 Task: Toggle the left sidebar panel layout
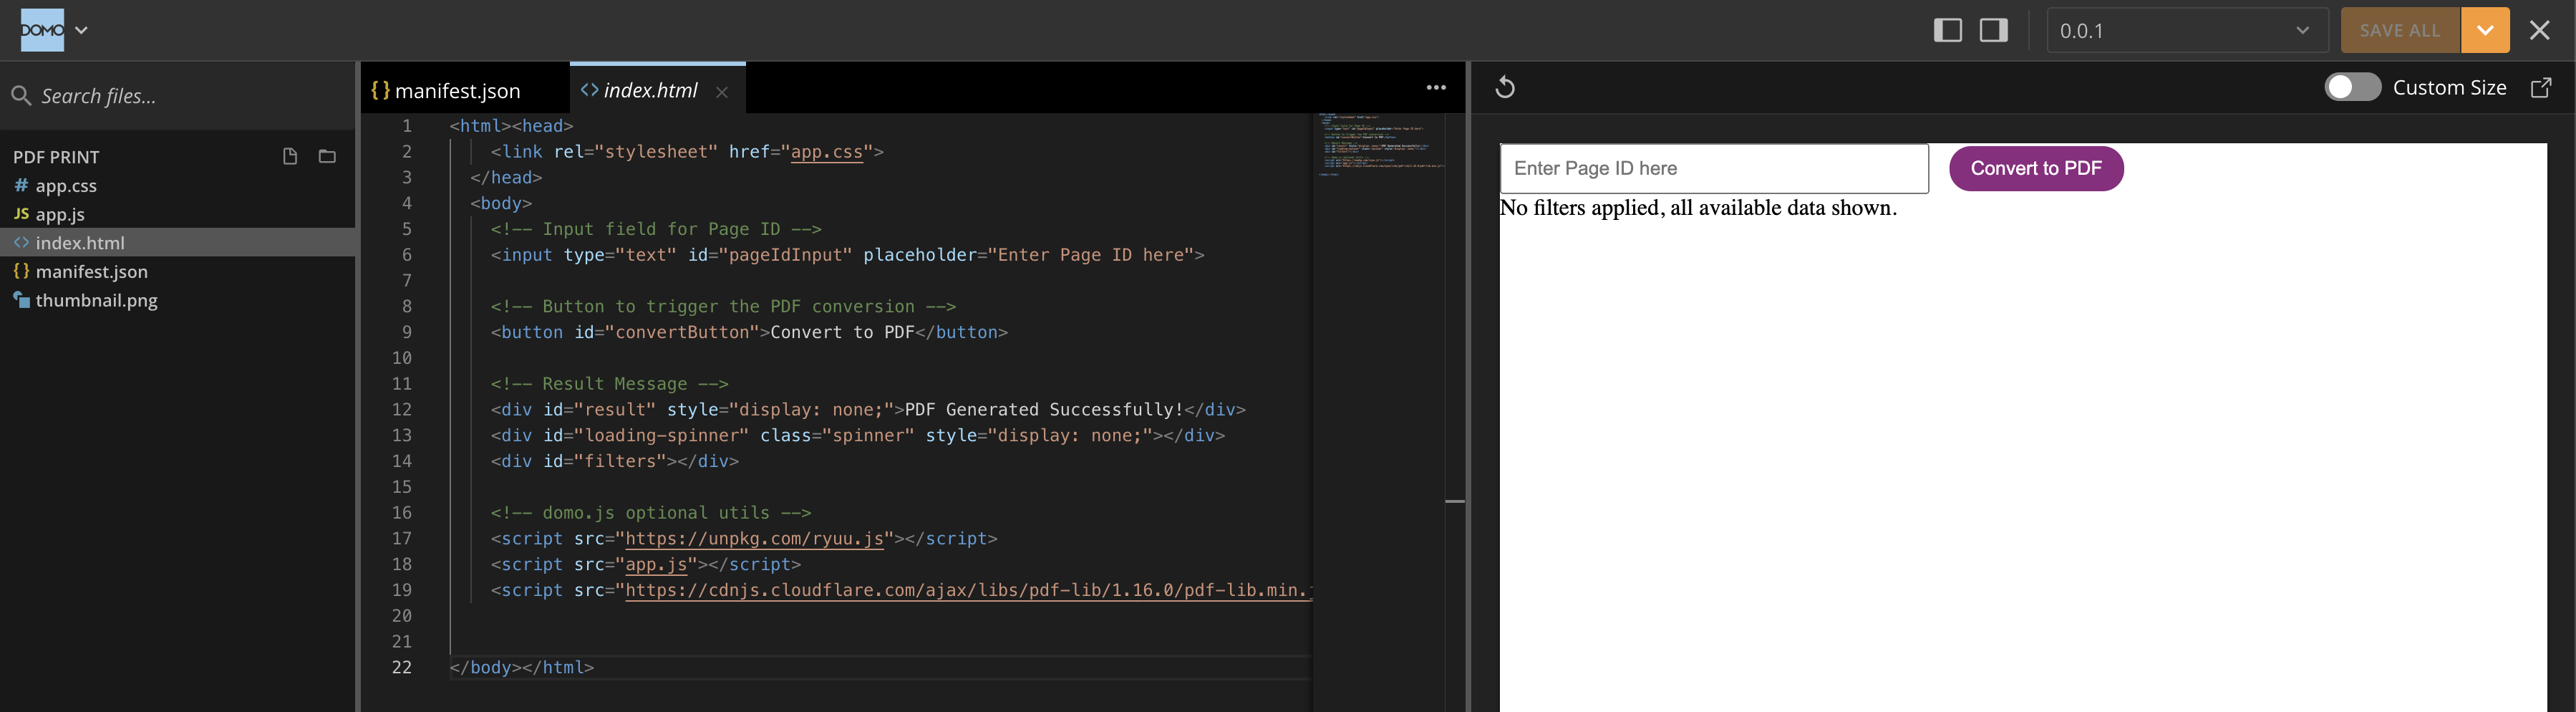point(1948,30)
